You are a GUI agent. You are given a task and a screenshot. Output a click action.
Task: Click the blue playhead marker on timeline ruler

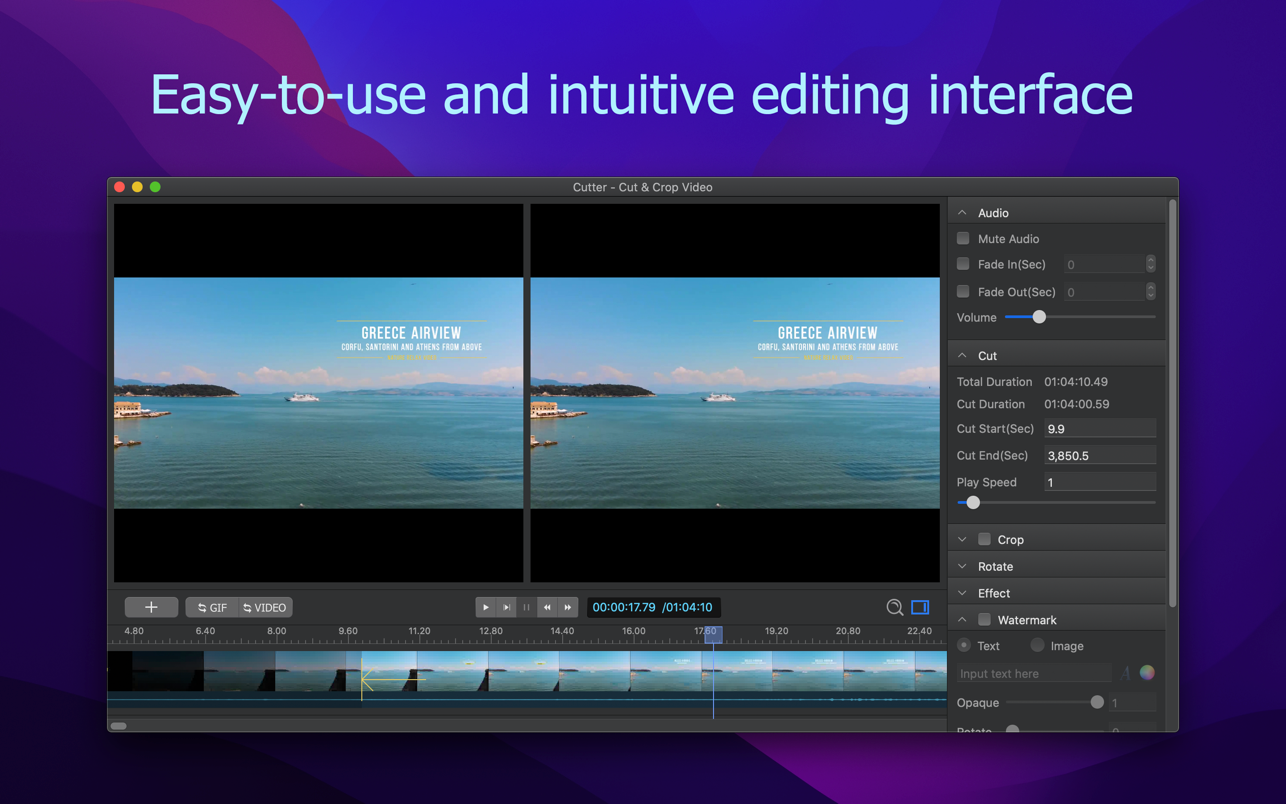(x=713, y=634)
